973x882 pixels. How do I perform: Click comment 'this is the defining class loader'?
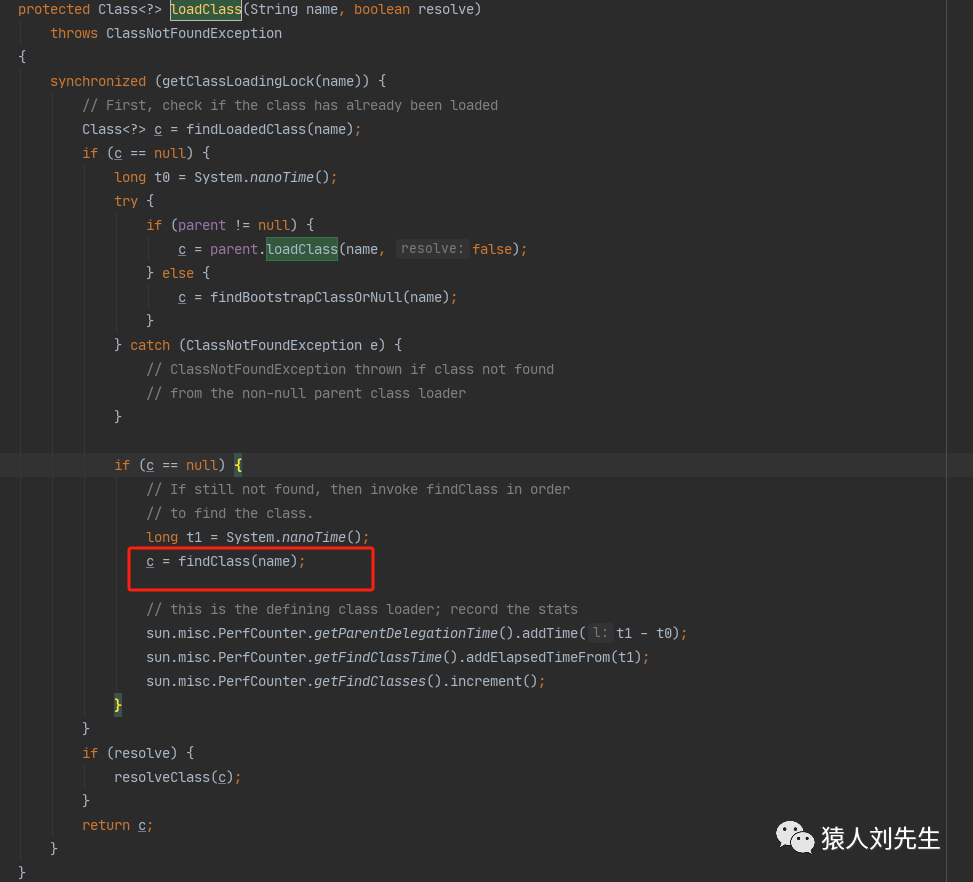(x=362, y=610)
